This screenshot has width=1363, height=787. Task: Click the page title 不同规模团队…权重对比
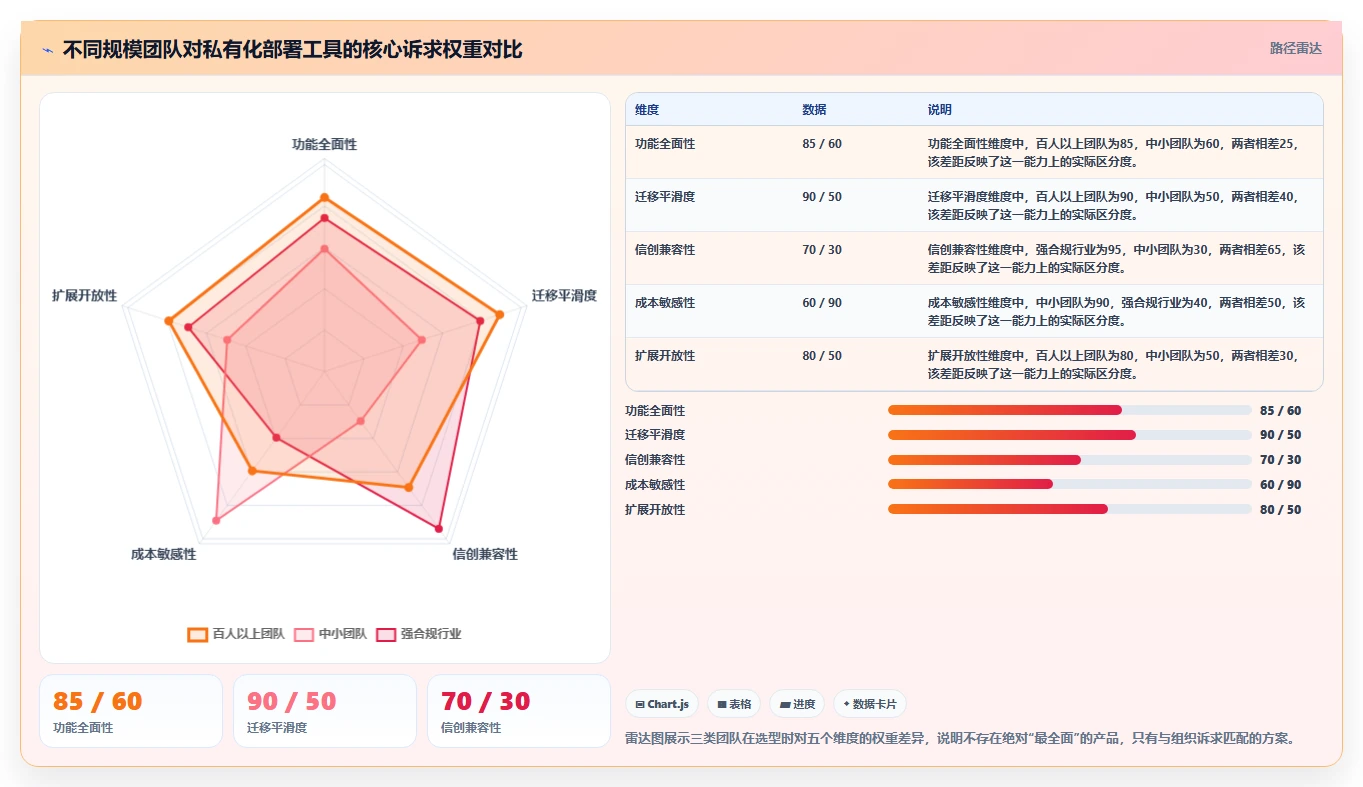click(x=292, y=50)
